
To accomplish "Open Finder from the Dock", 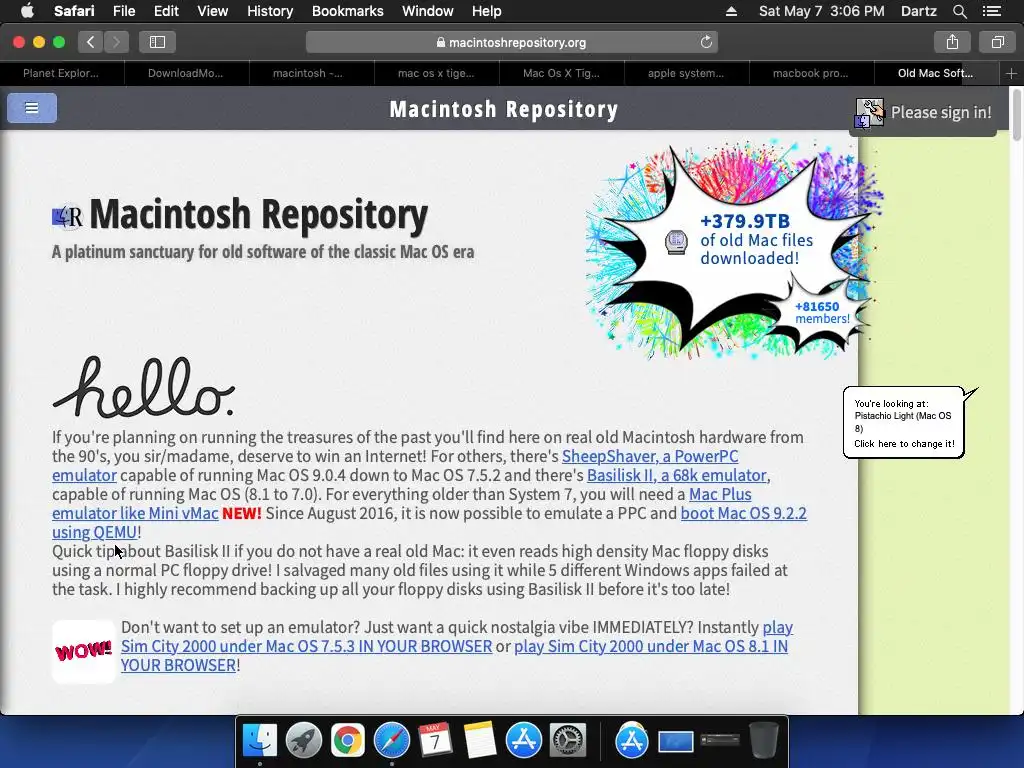I will click(x=260, y=741).
